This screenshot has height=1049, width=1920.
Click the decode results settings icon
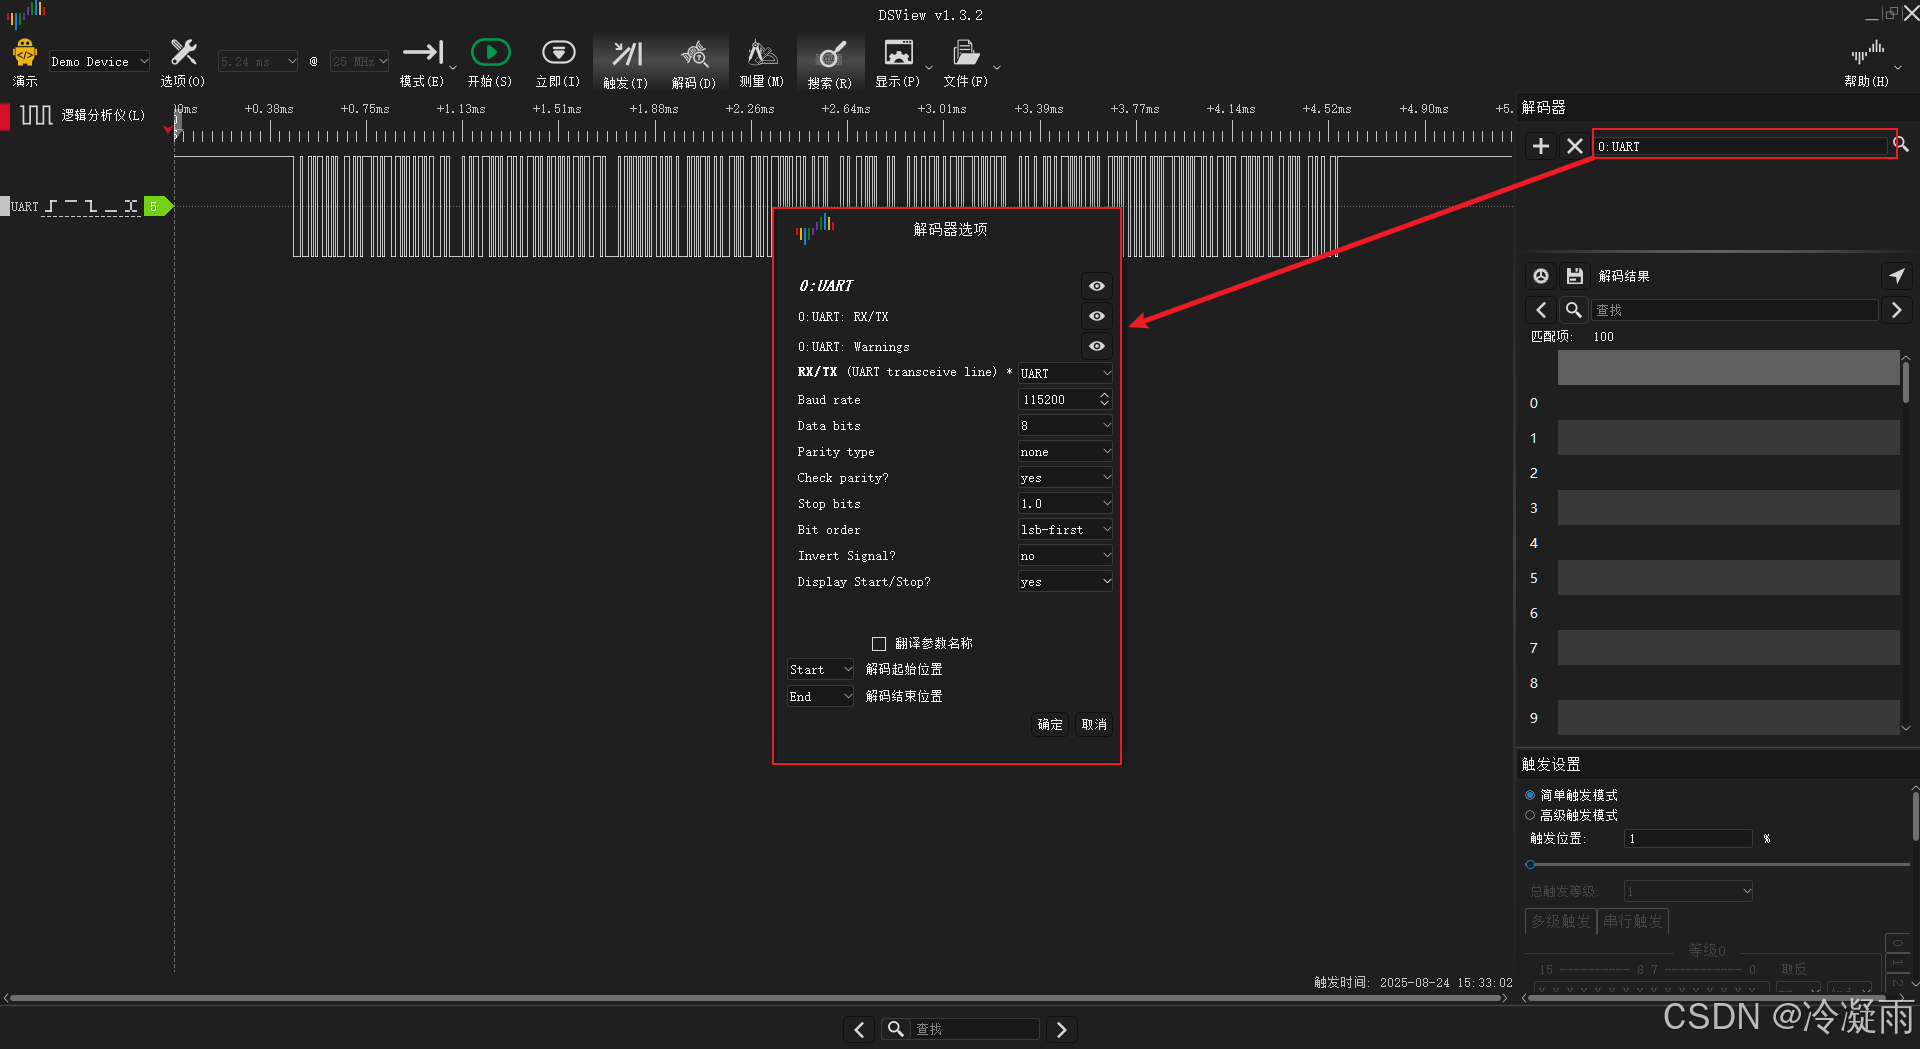coord(1541,276)
